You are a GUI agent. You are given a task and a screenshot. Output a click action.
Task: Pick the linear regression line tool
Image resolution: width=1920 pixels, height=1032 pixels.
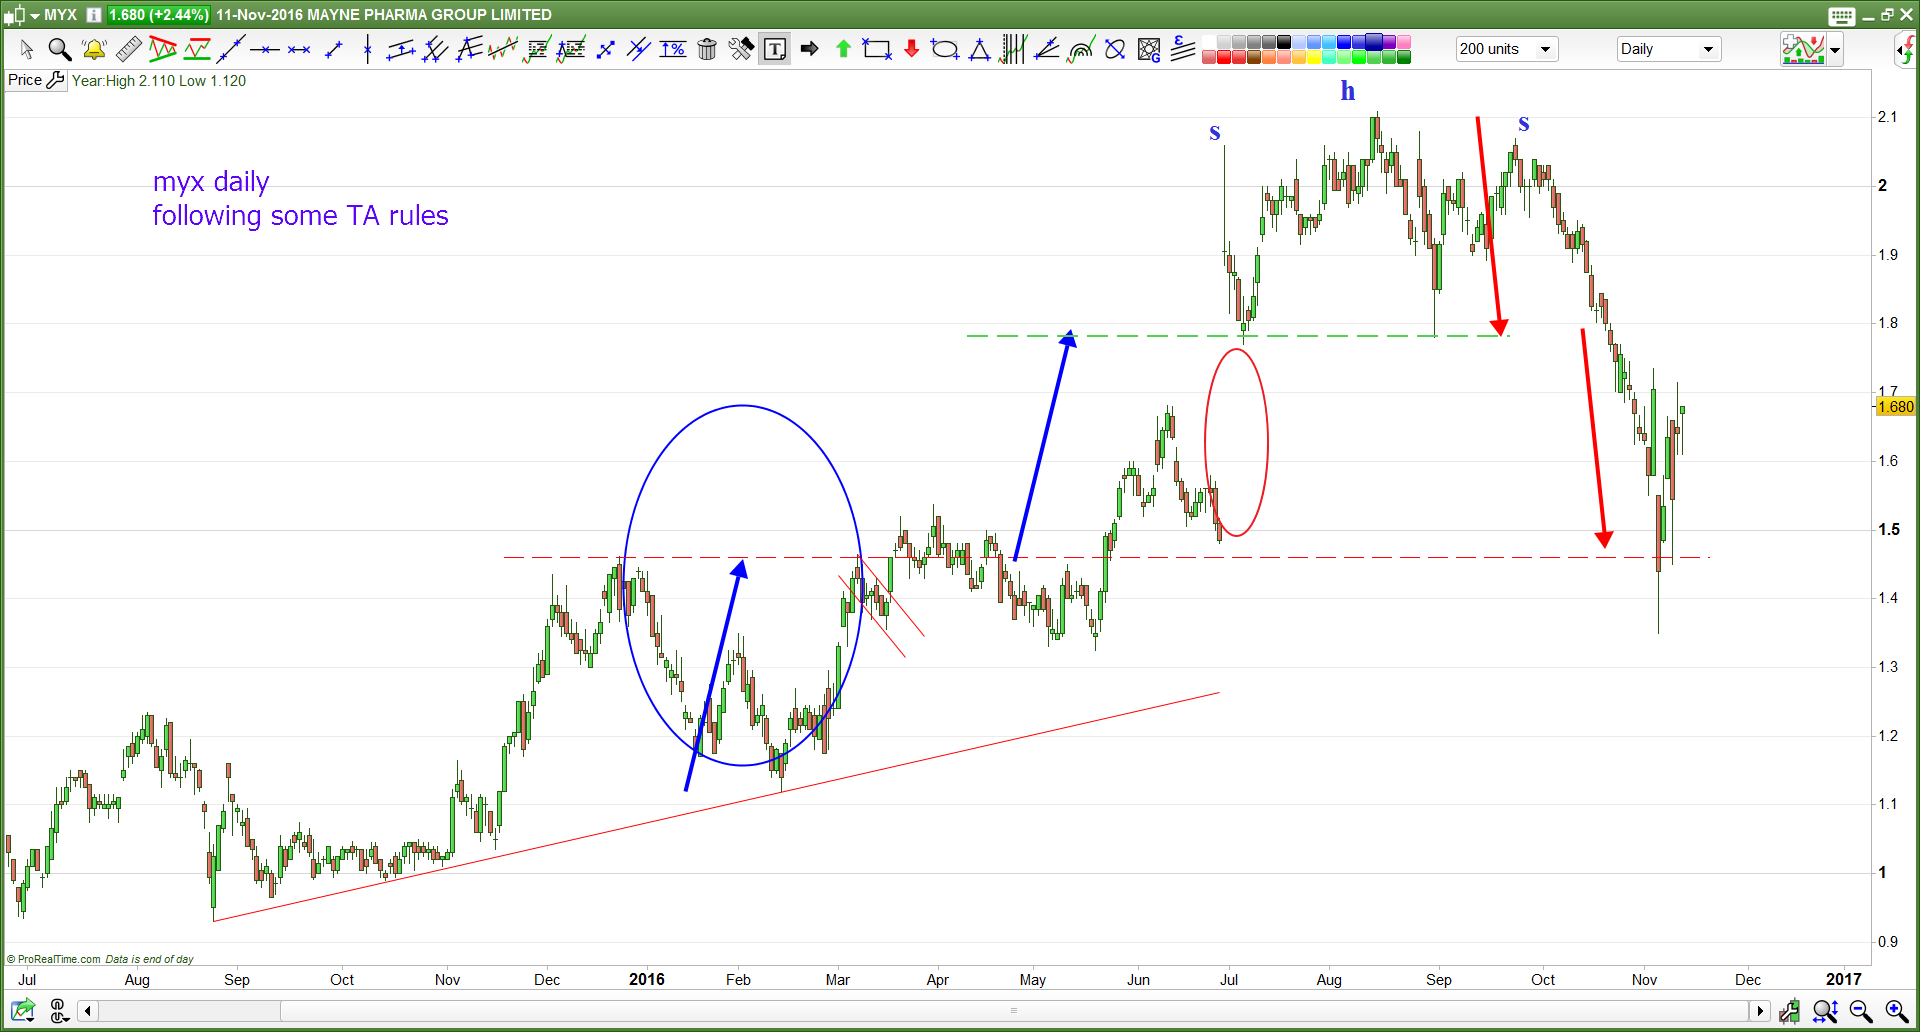[x=503, y=49]
